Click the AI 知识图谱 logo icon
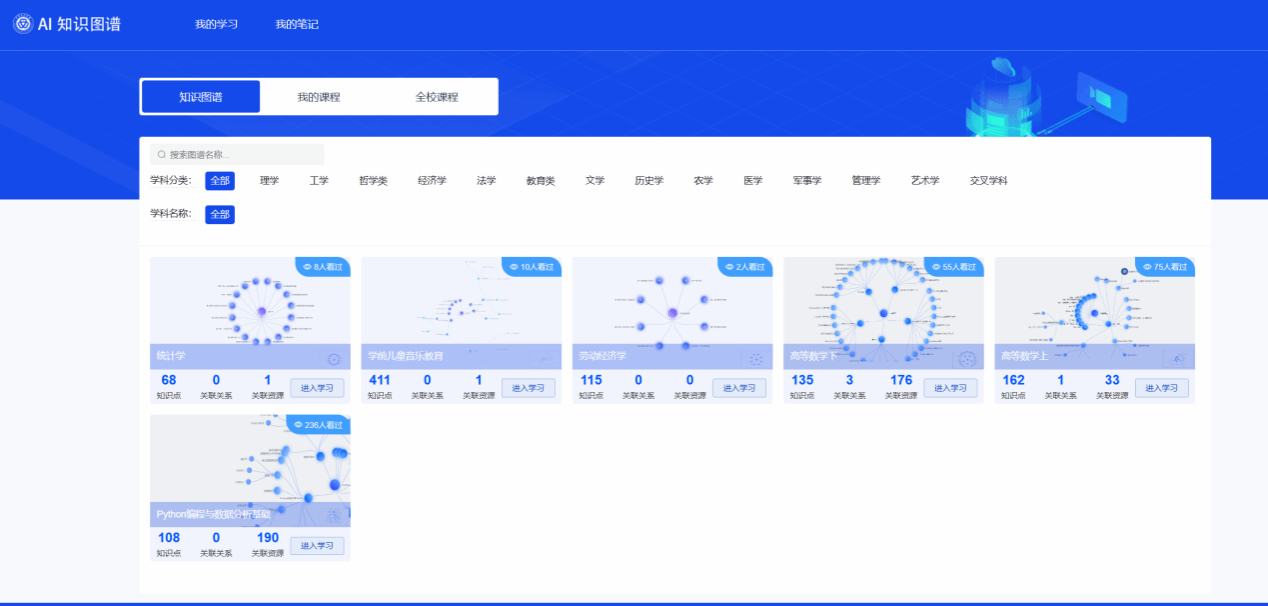 pos(22,24)
